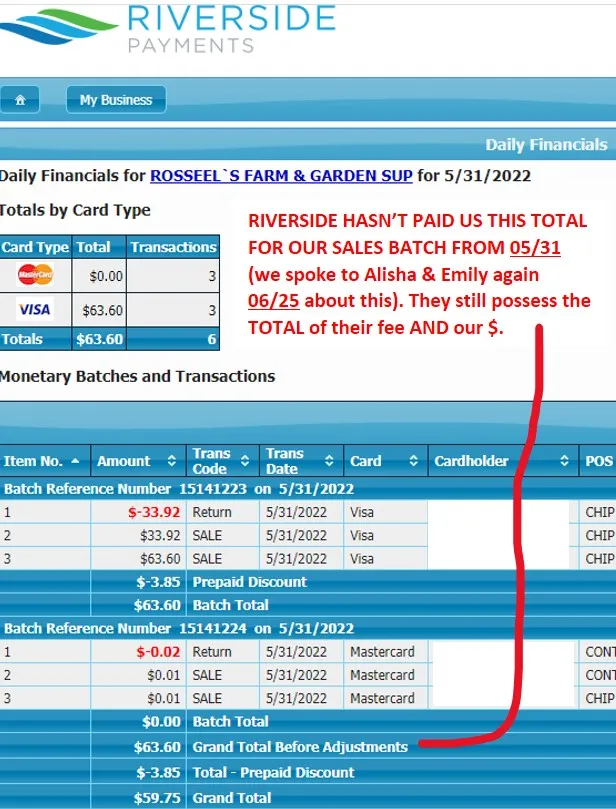This screenshot has height=809, width=616.
Task: Select Batch Reference Number 15141224 row
Action: (308, 628)
